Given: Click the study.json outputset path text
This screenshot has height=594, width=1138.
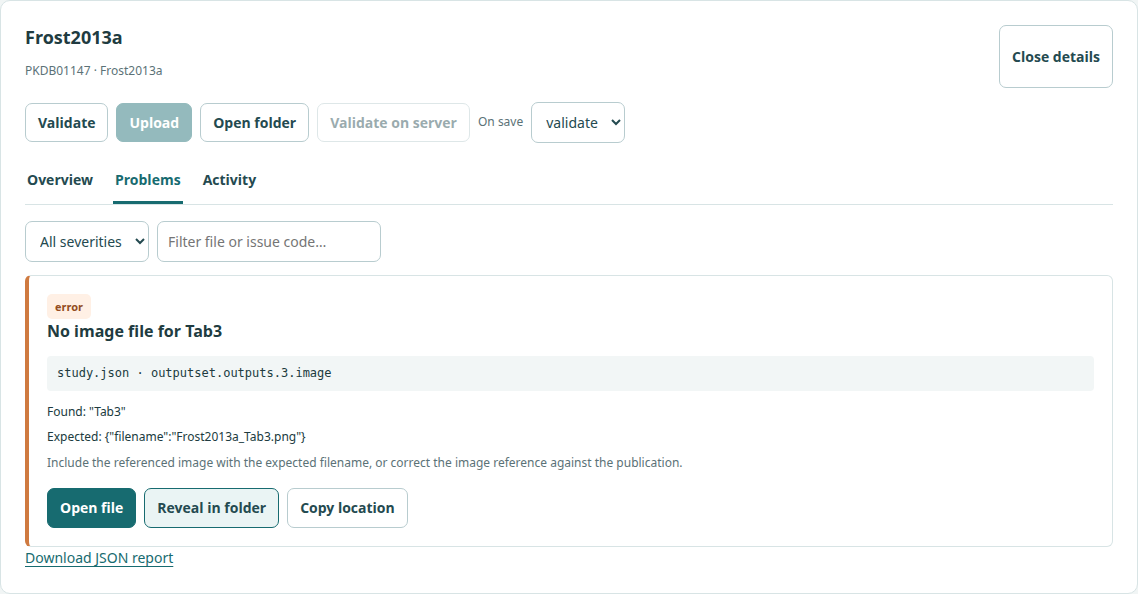Looking at the screenshot, I should pos(194,373).
